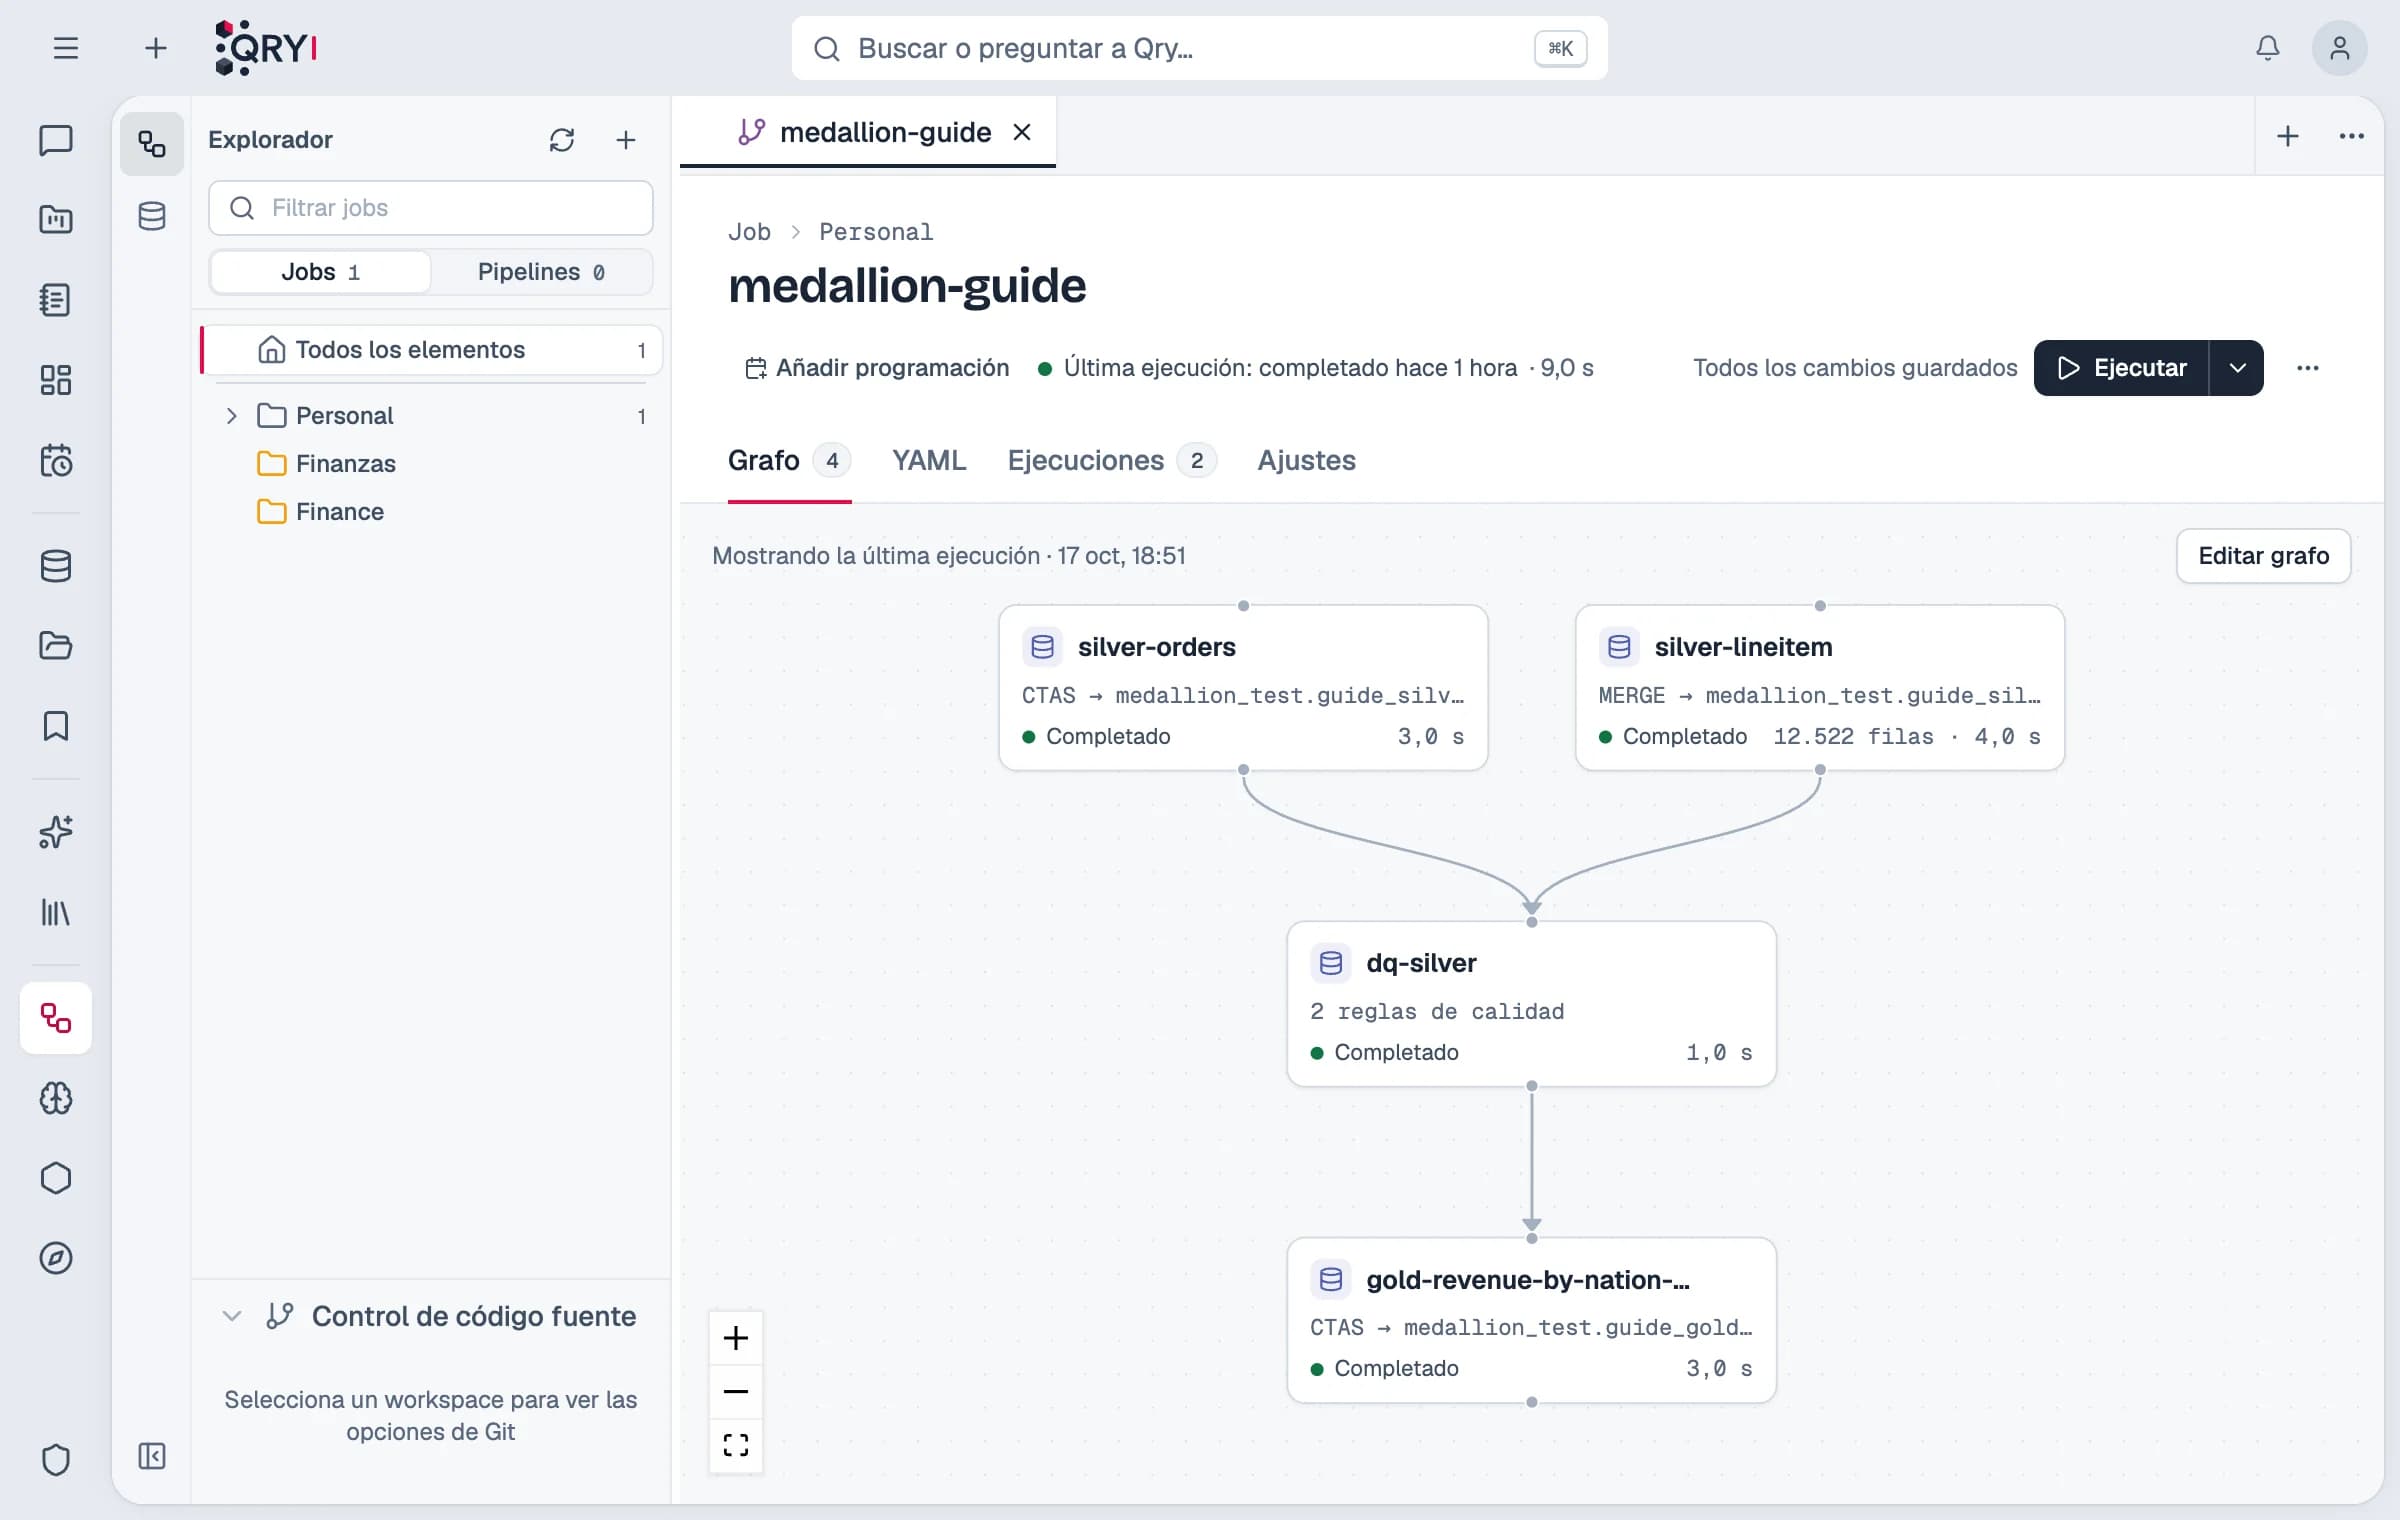Click the Ejecutar button
This screenshot has width=2400, height=1520.
(x=2122, y=368)
